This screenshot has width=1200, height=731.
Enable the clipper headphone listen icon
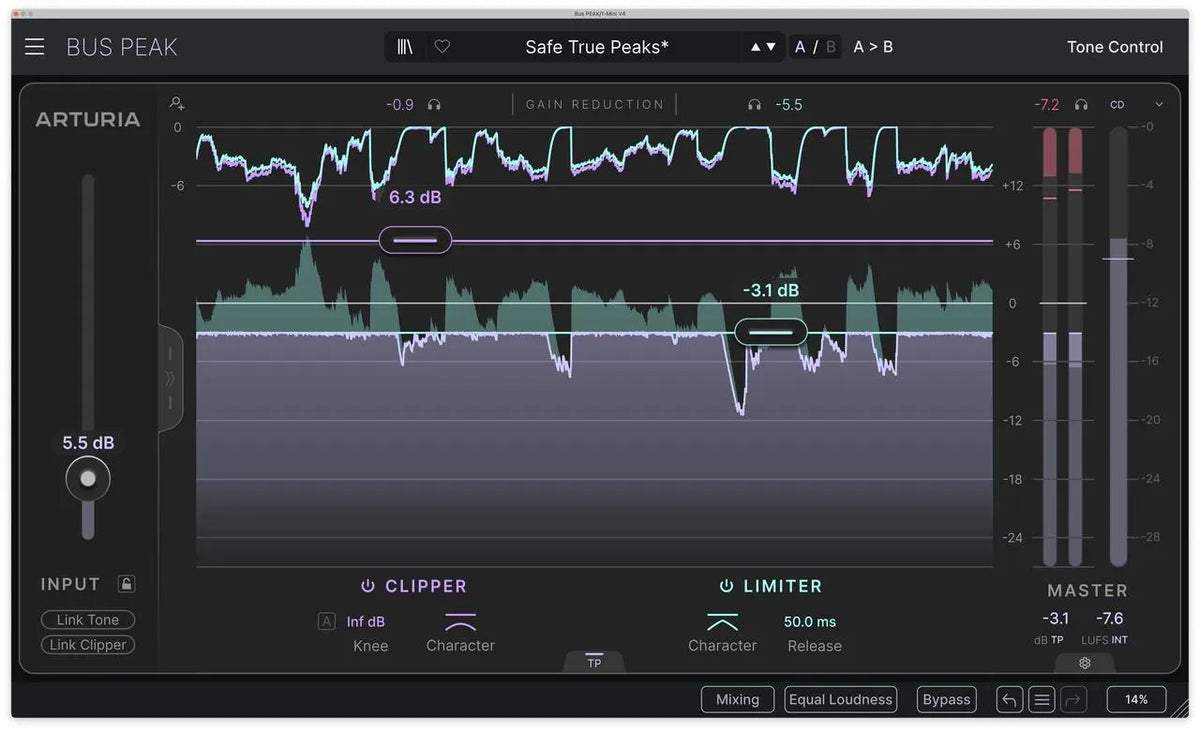click(x=433, y=104)
